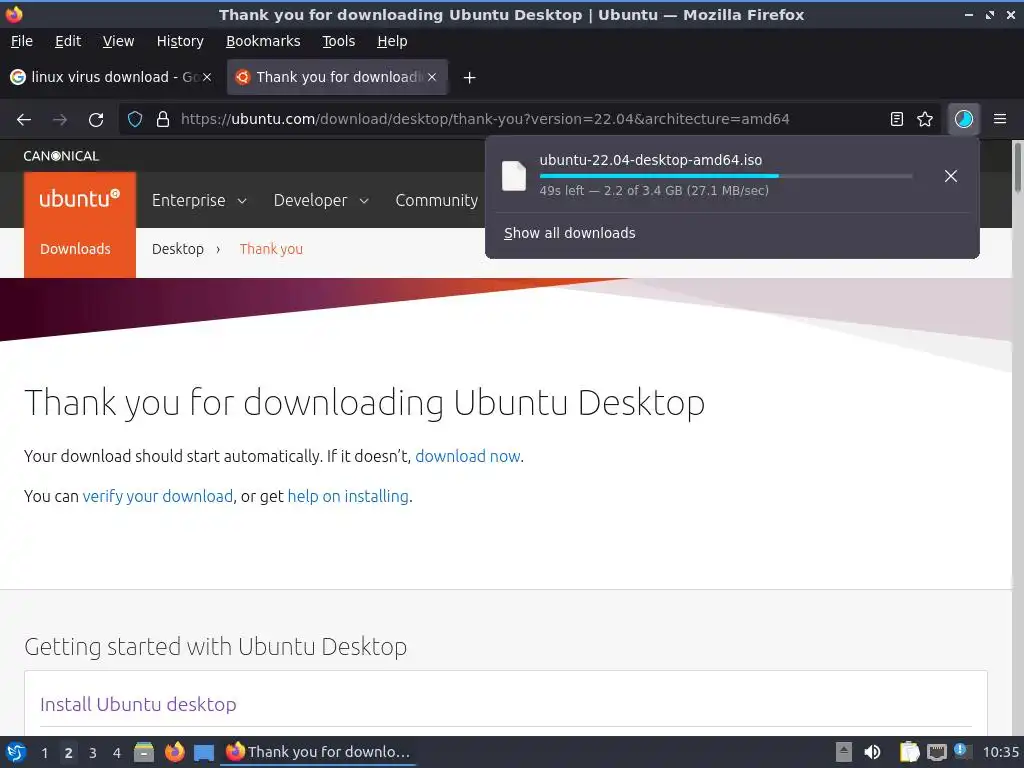The image size is (1024, 768).
Task: Toggle reader view icon
Action: click(897, 119)
